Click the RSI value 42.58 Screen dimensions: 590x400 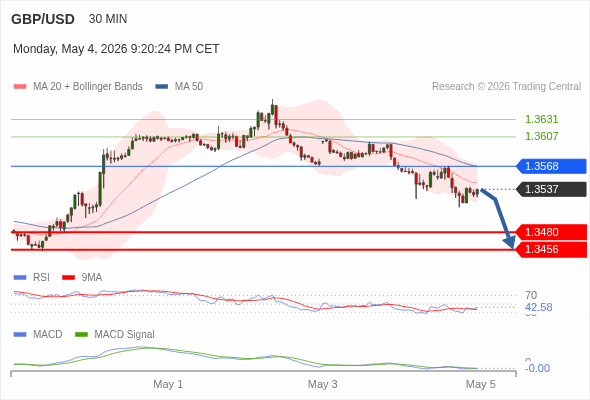539,307
